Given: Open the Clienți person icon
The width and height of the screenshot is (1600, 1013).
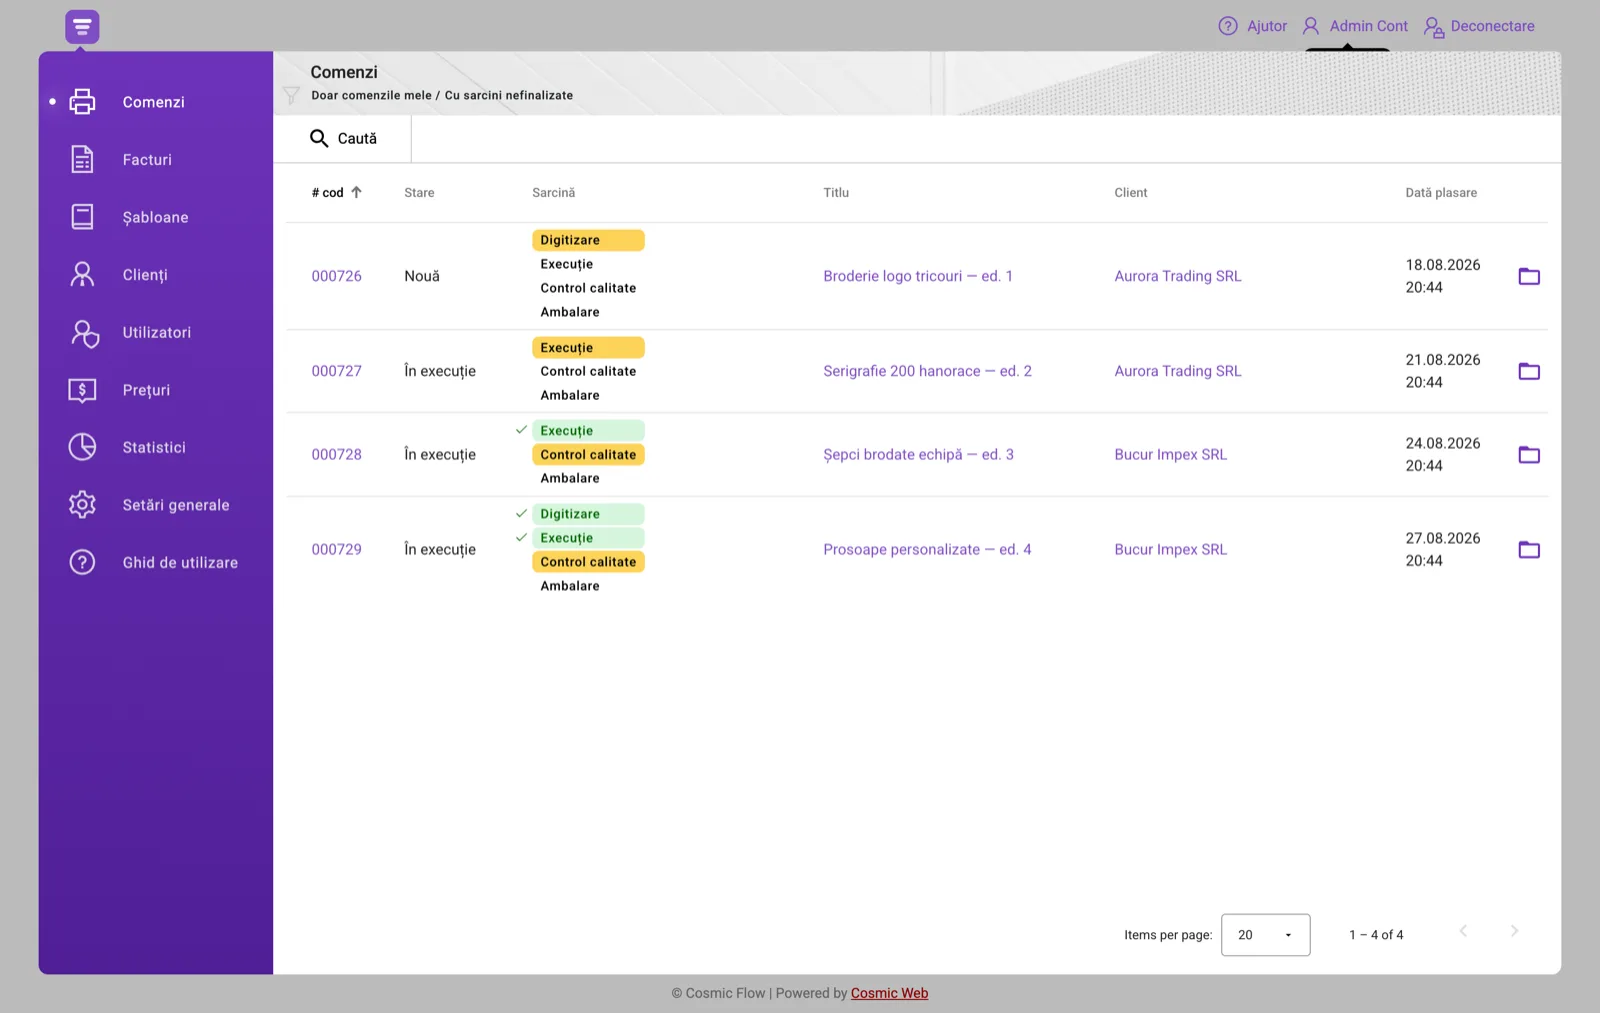Looking at the screenshot, I should tap(82, 274).
